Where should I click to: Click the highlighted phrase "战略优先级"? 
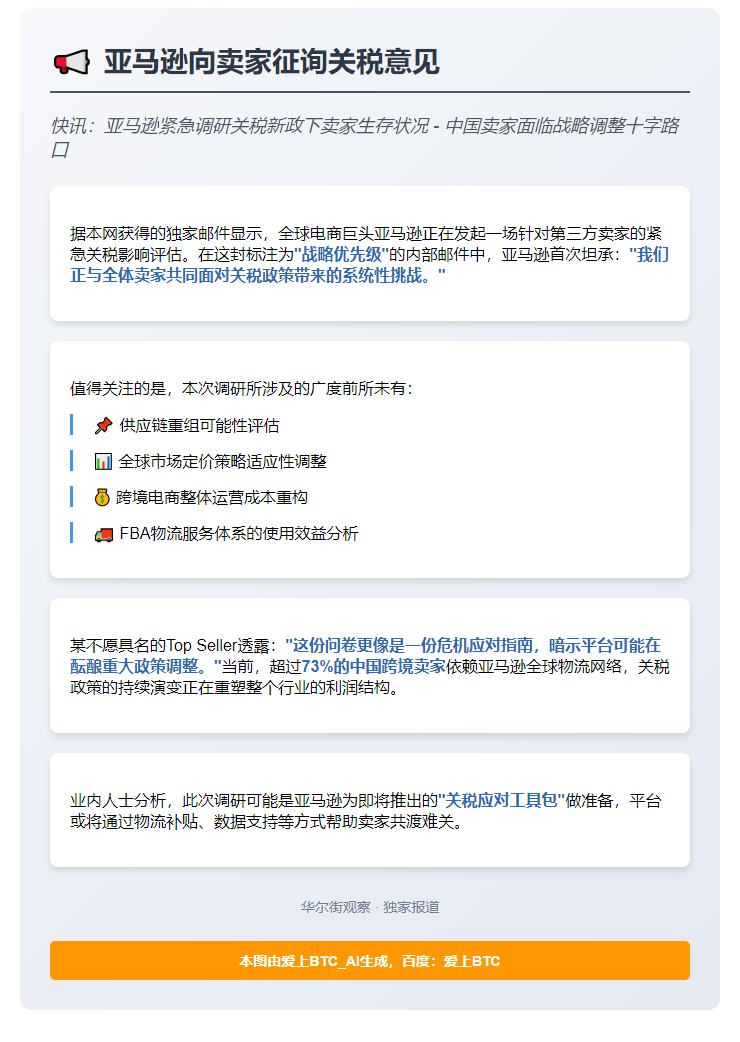pyautogui.click(x=341, y=255)
